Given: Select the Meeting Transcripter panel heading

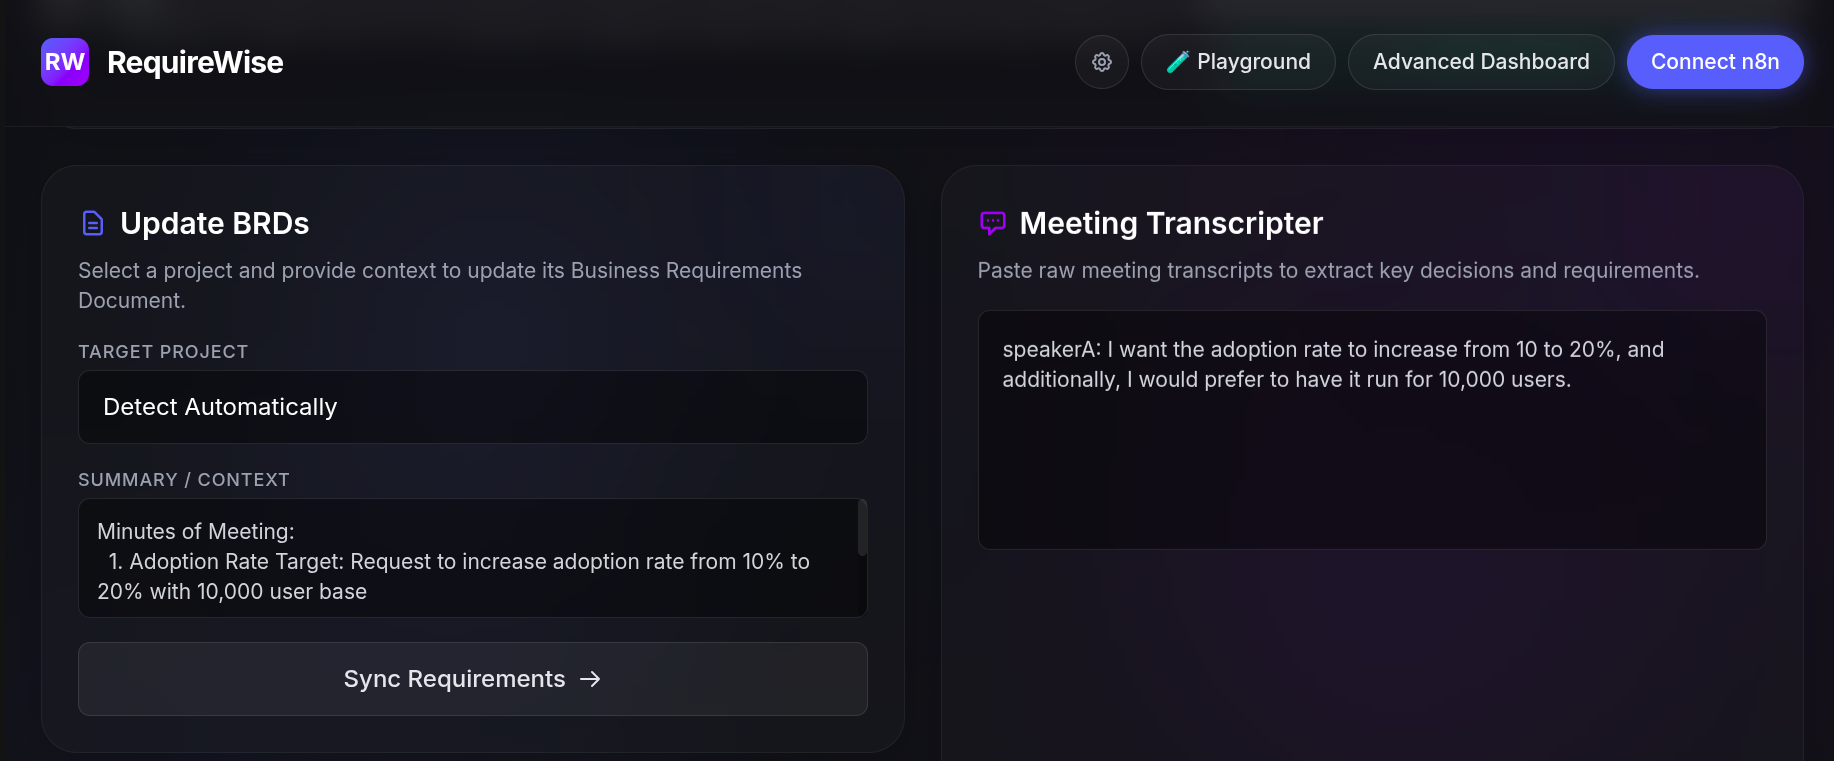Looking at the screenshot, I should [x=1171, y=223].
